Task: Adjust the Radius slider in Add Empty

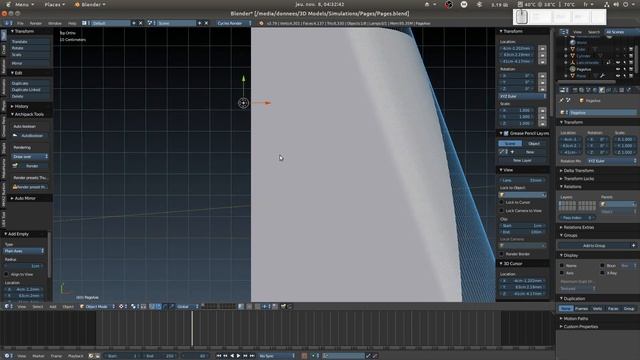Action: (24, 266)
